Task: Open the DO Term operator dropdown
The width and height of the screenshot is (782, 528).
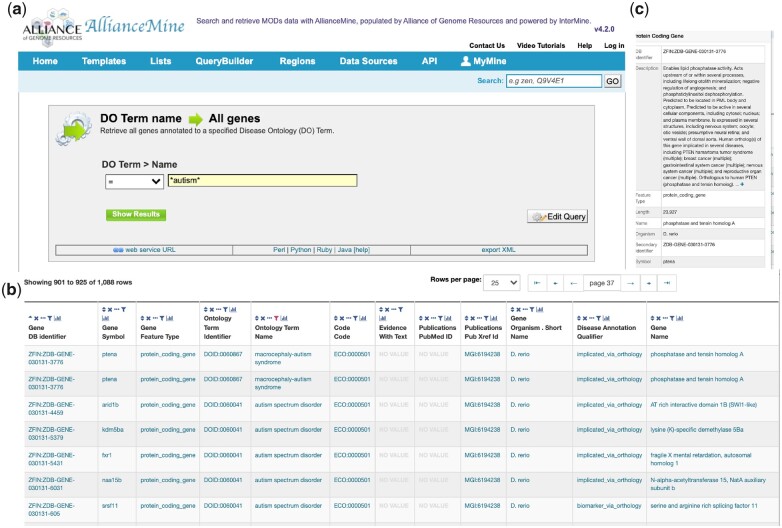Action: click(134, 181)
